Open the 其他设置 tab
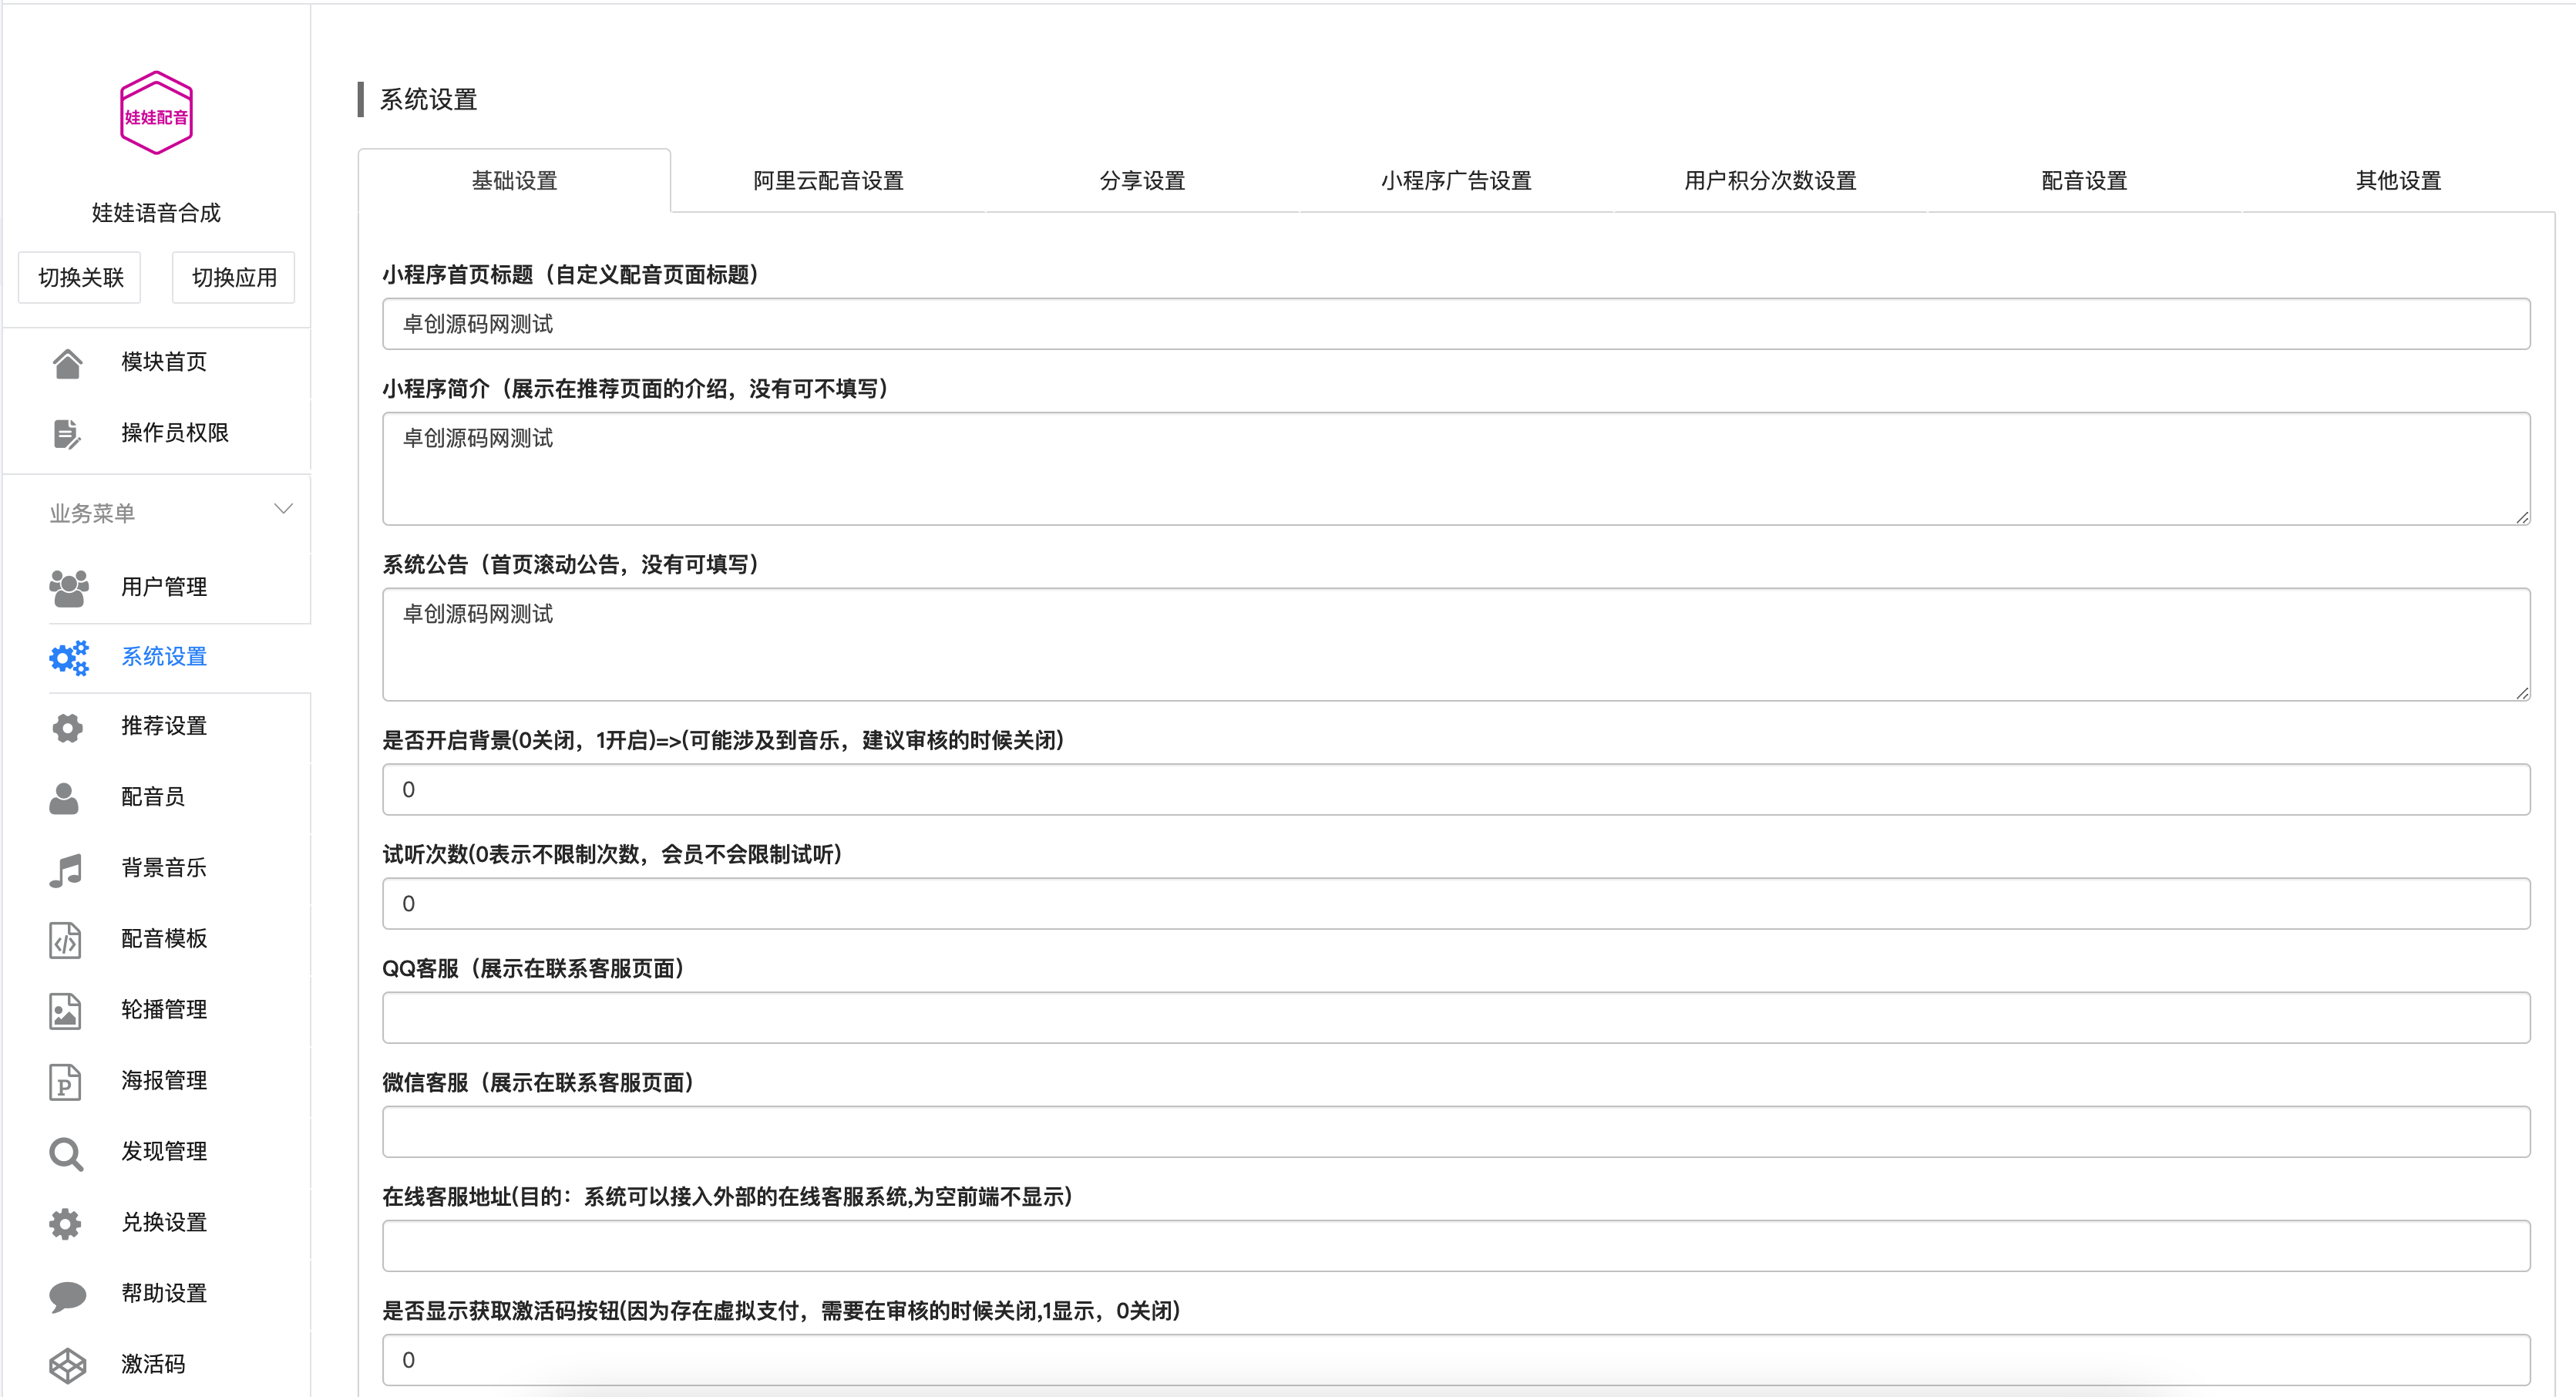This screenshot has width=2576, height=1397. click(2398, 181)
